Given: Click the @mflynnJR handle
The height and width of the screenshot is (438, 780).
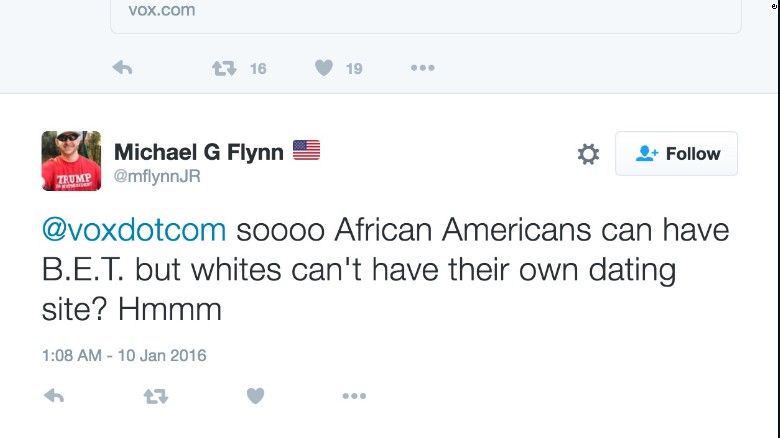Looking at the screenshot, I should [x=158, y=176].
